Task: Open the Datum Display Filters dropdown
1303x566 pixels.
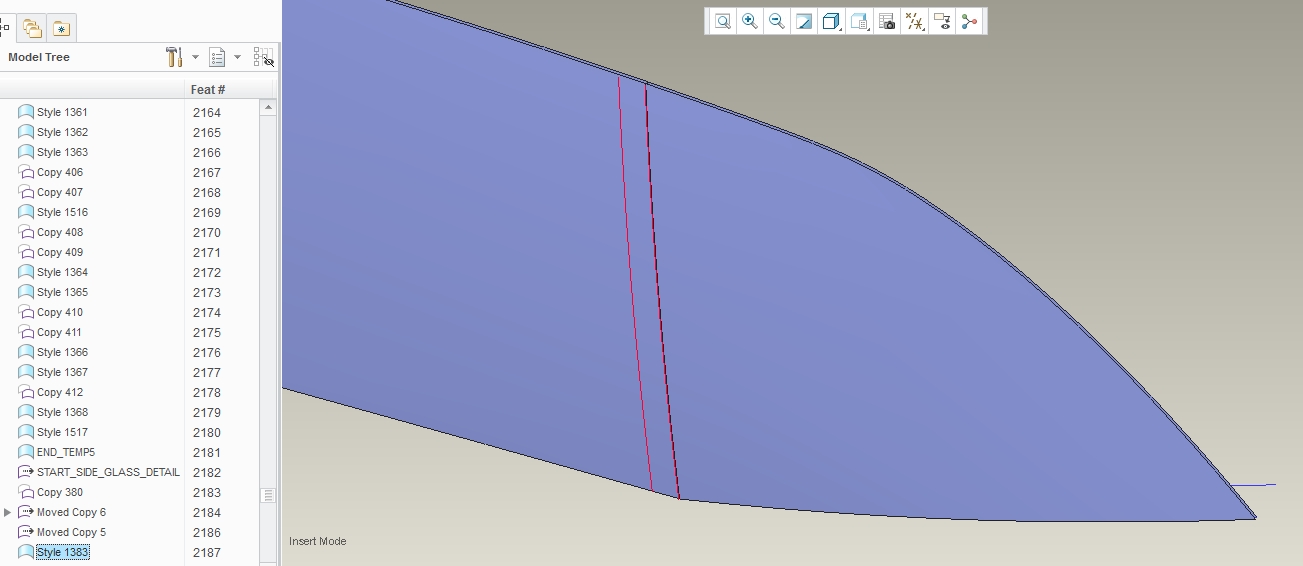Action: click(x=914, y=21)
